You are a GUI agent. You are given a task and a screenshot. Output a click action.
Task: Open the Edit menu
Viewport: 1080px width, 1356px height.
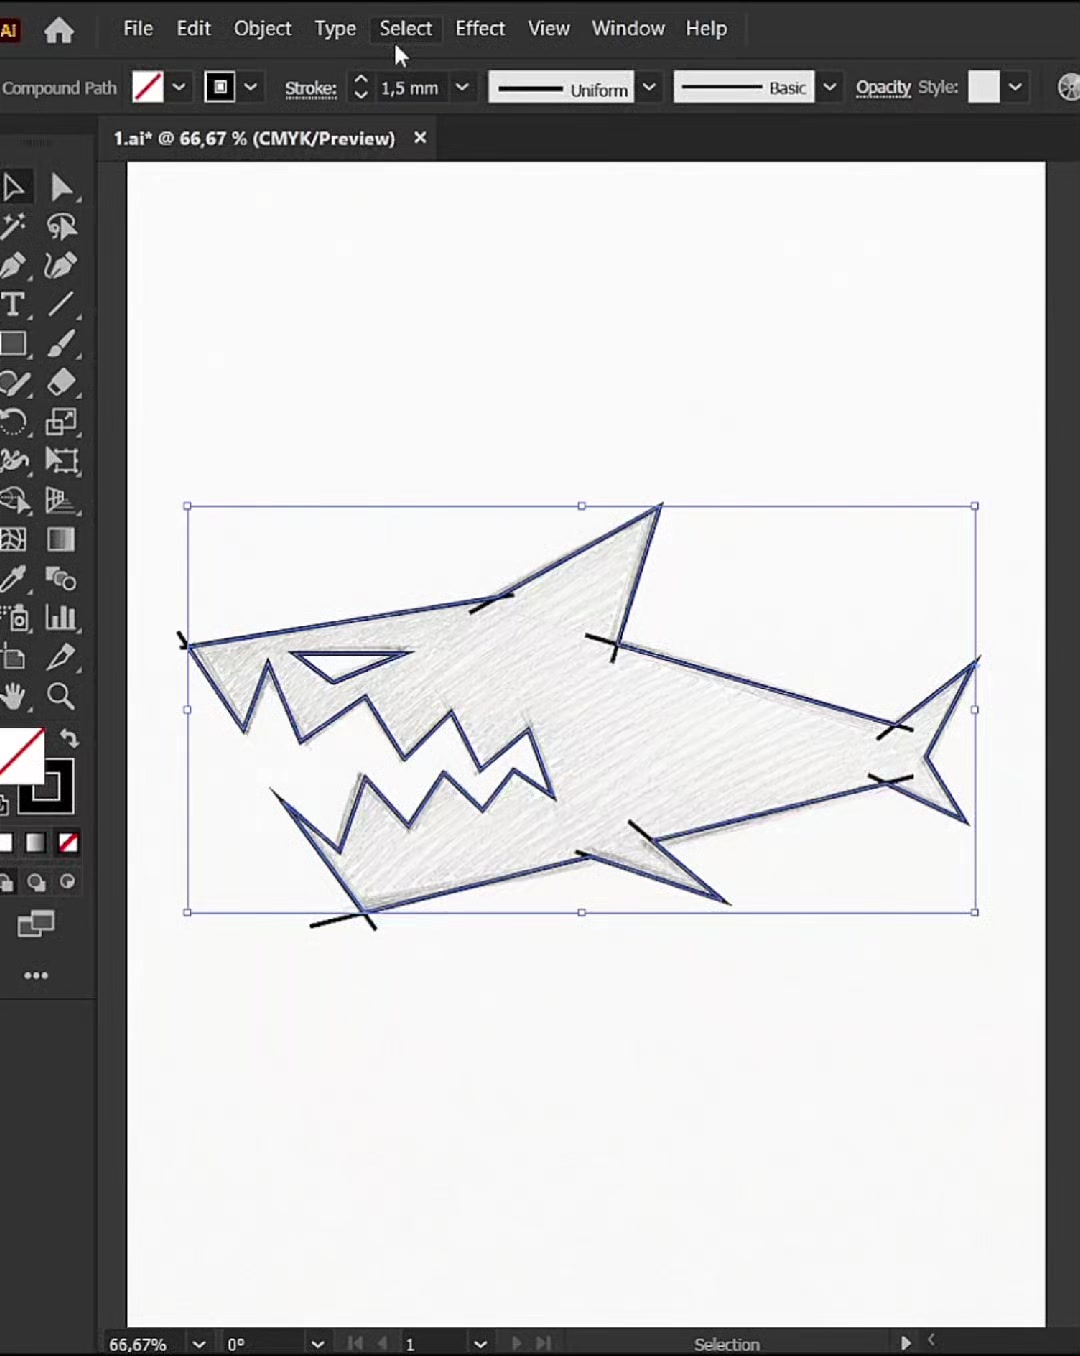click(x=193, y=28)
